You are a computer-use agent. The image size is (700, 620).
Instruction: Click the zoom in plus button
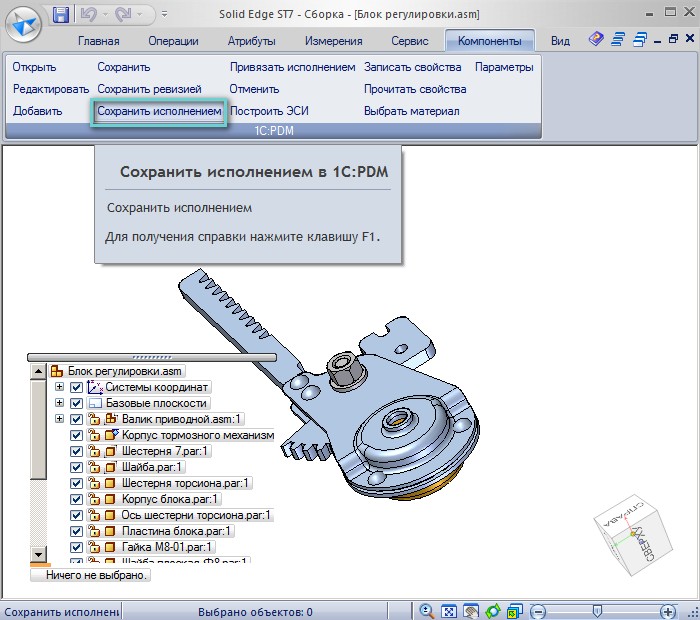[667, 610]
